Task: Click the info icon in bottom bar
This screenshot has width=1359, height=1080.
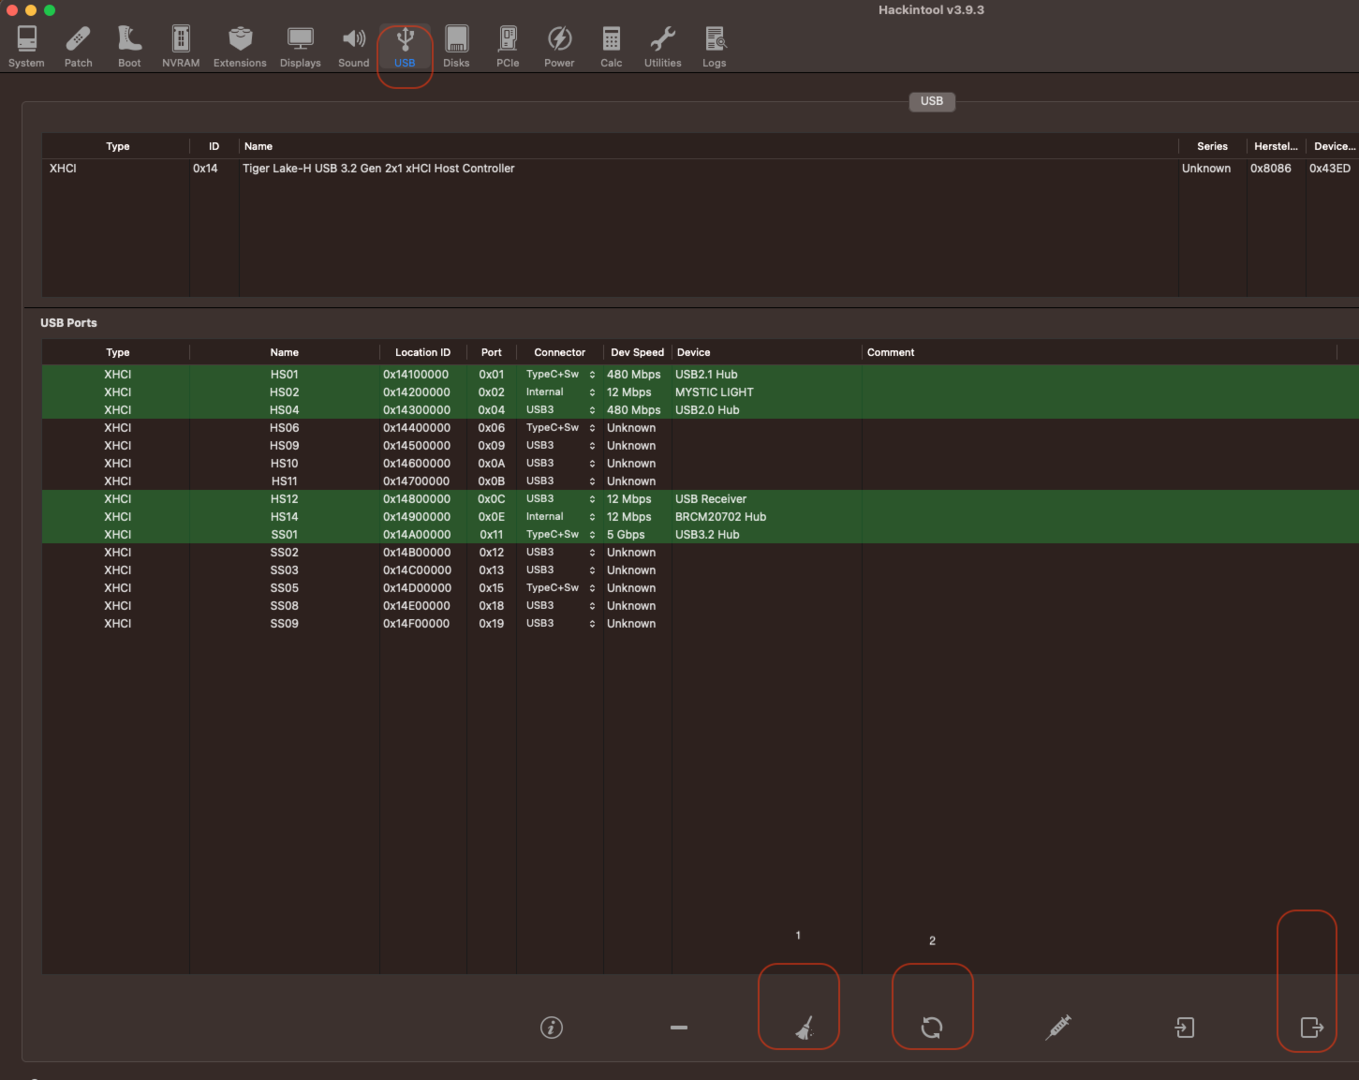Action: (551, 1027)
